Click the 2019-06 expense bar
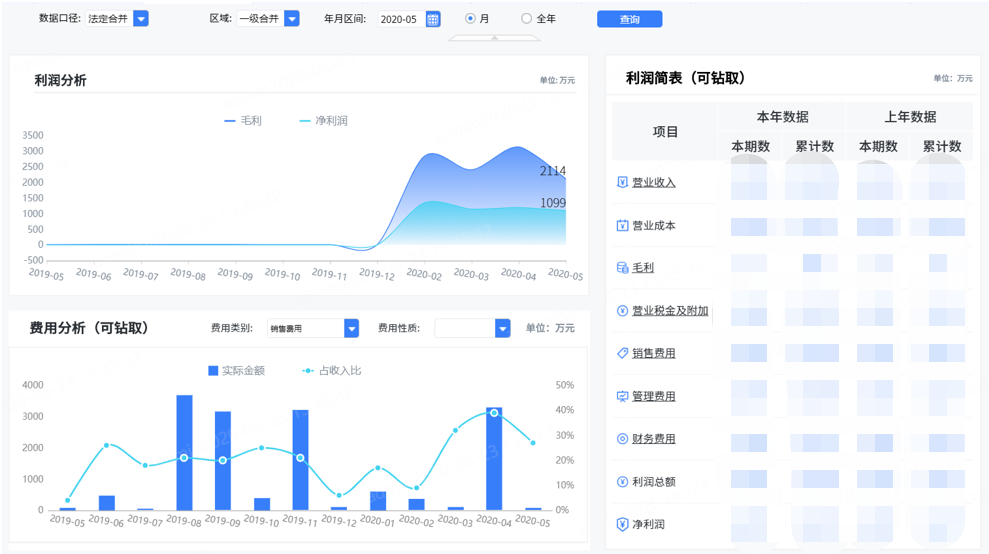The height and width of the screenshot is (554, 989). tap(107, 503)
